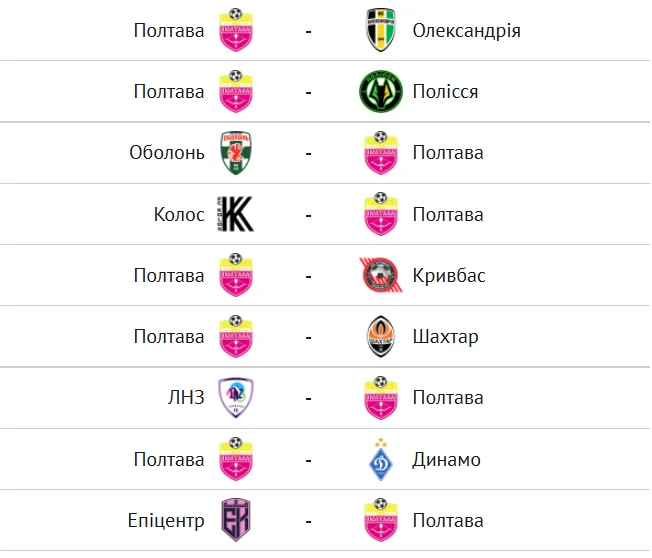Image resolution: width=652 pixels, height=558 pixels.
Task: Open the Епіцентр purple shield logo
Action: click(x=238, y=521)
